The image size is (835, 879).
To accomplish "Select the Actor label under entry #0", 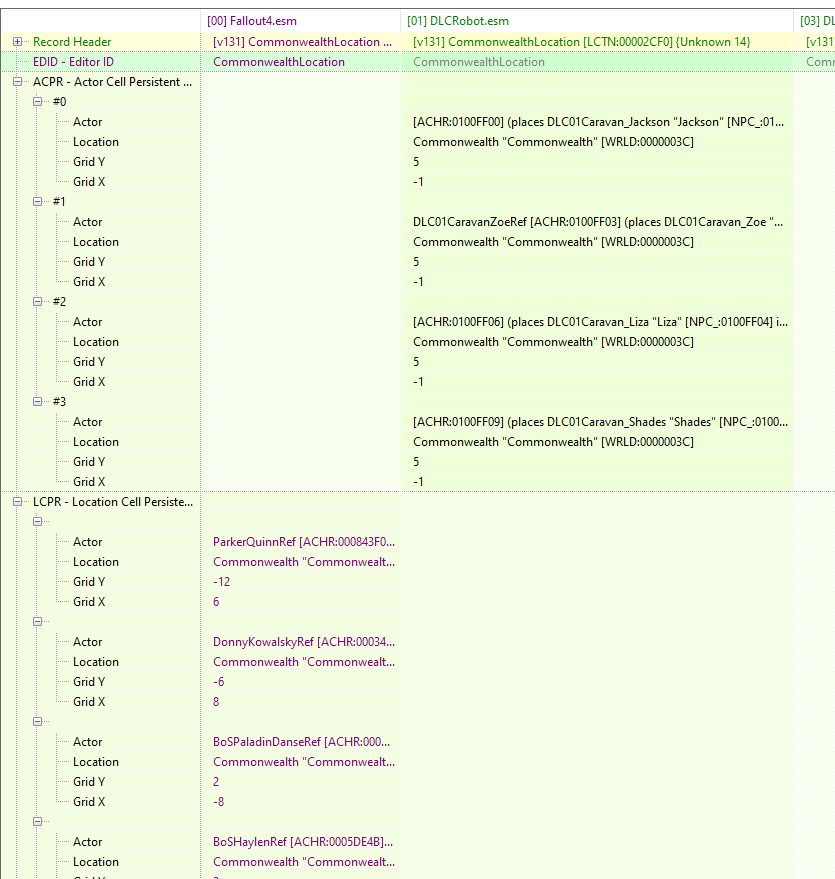I will click(x=87, y=122).
